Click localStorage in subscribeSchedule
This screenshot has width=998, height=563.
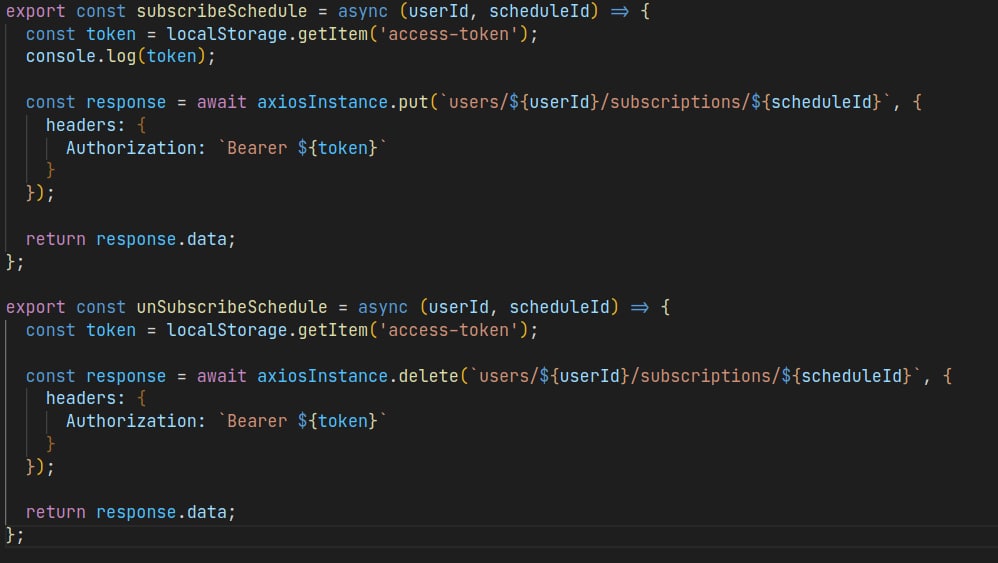pyautogui.click(x=227, y=34)
